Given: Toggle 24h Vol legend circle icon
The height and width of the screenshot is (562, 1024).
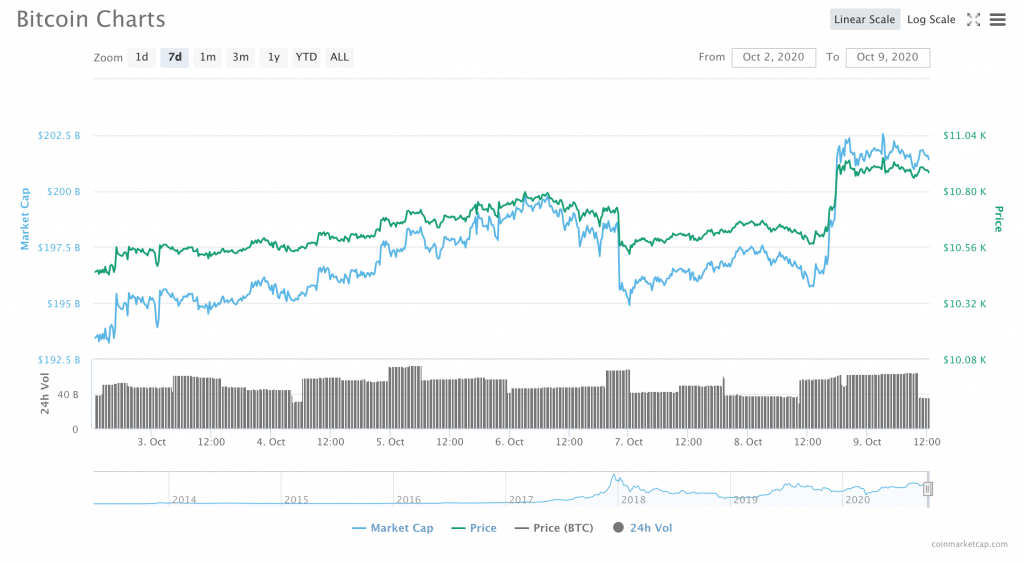Looking at the screenshot, I should point(617,528).
